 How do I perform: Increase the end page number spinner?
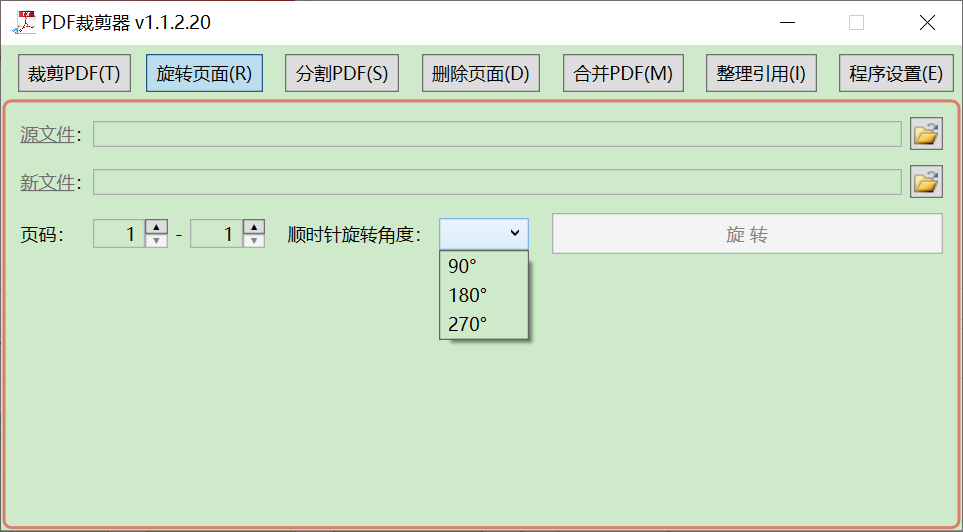click(254, 227)
